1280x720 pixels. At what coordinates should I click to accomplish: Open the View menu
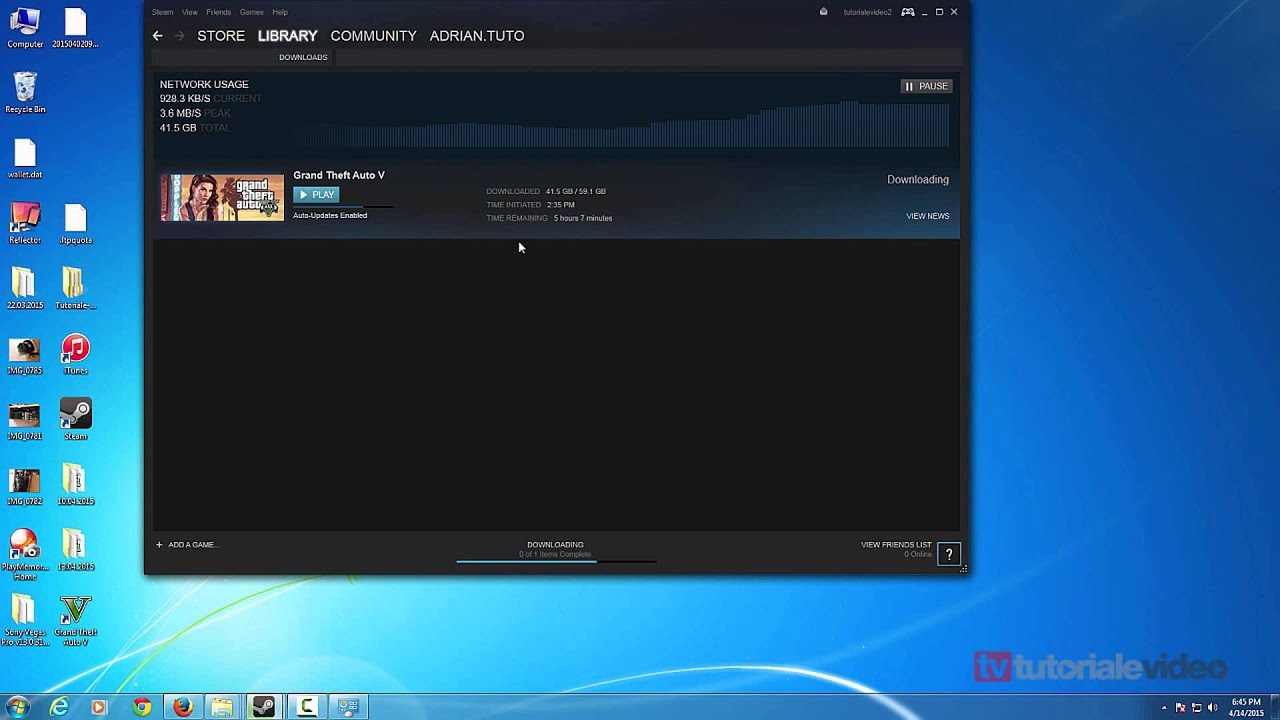click(x=190, y=12)
